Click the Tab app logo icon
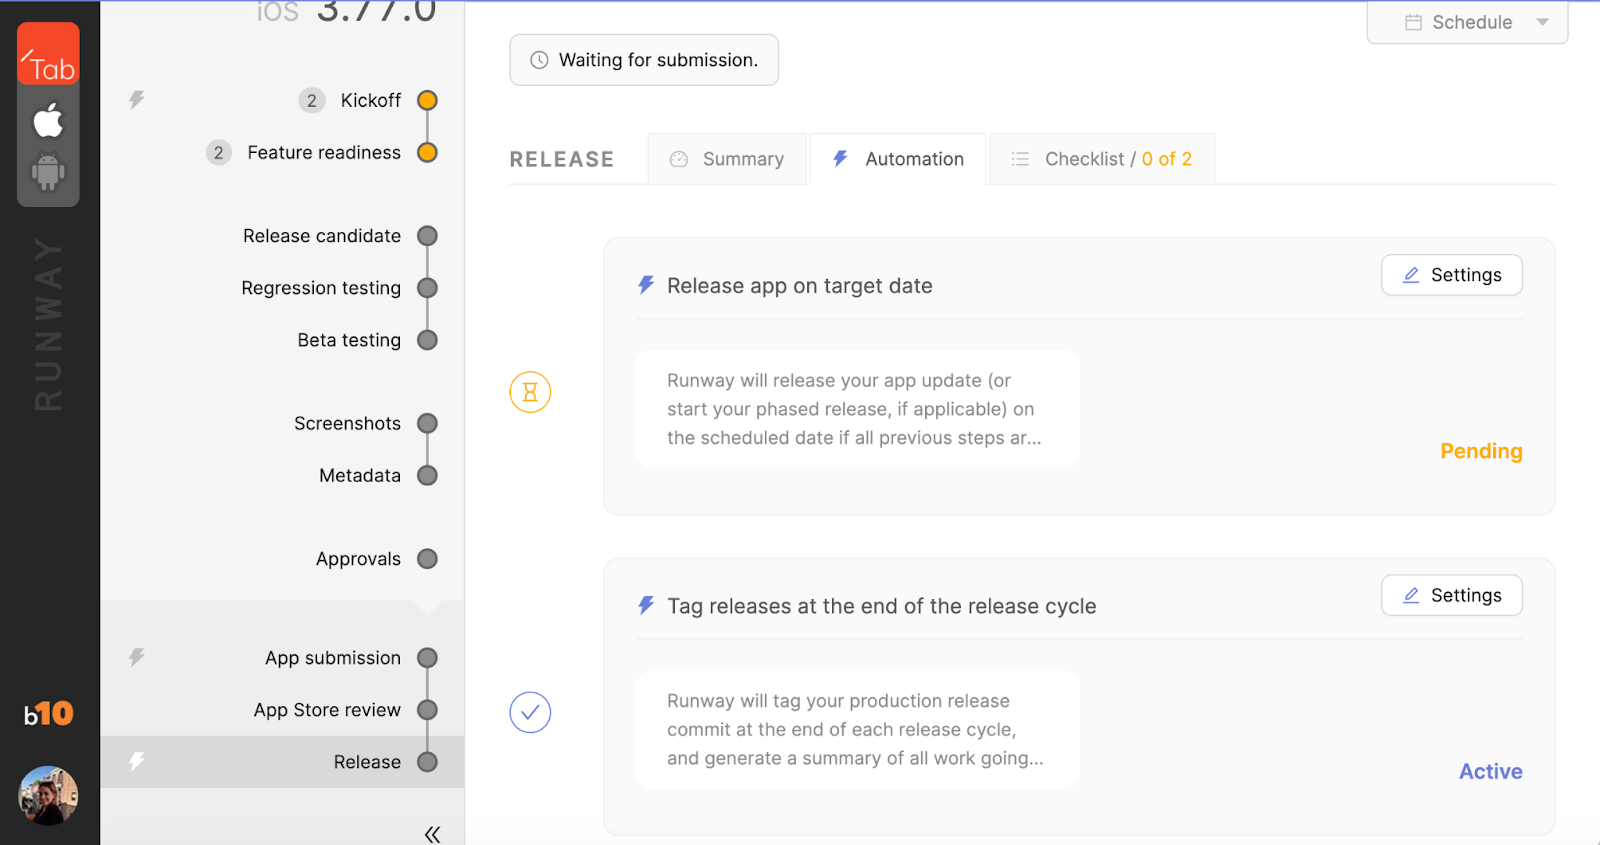The height and width of the screenshot is (845, 1600). pyautogui.click(x=48, y=55)
